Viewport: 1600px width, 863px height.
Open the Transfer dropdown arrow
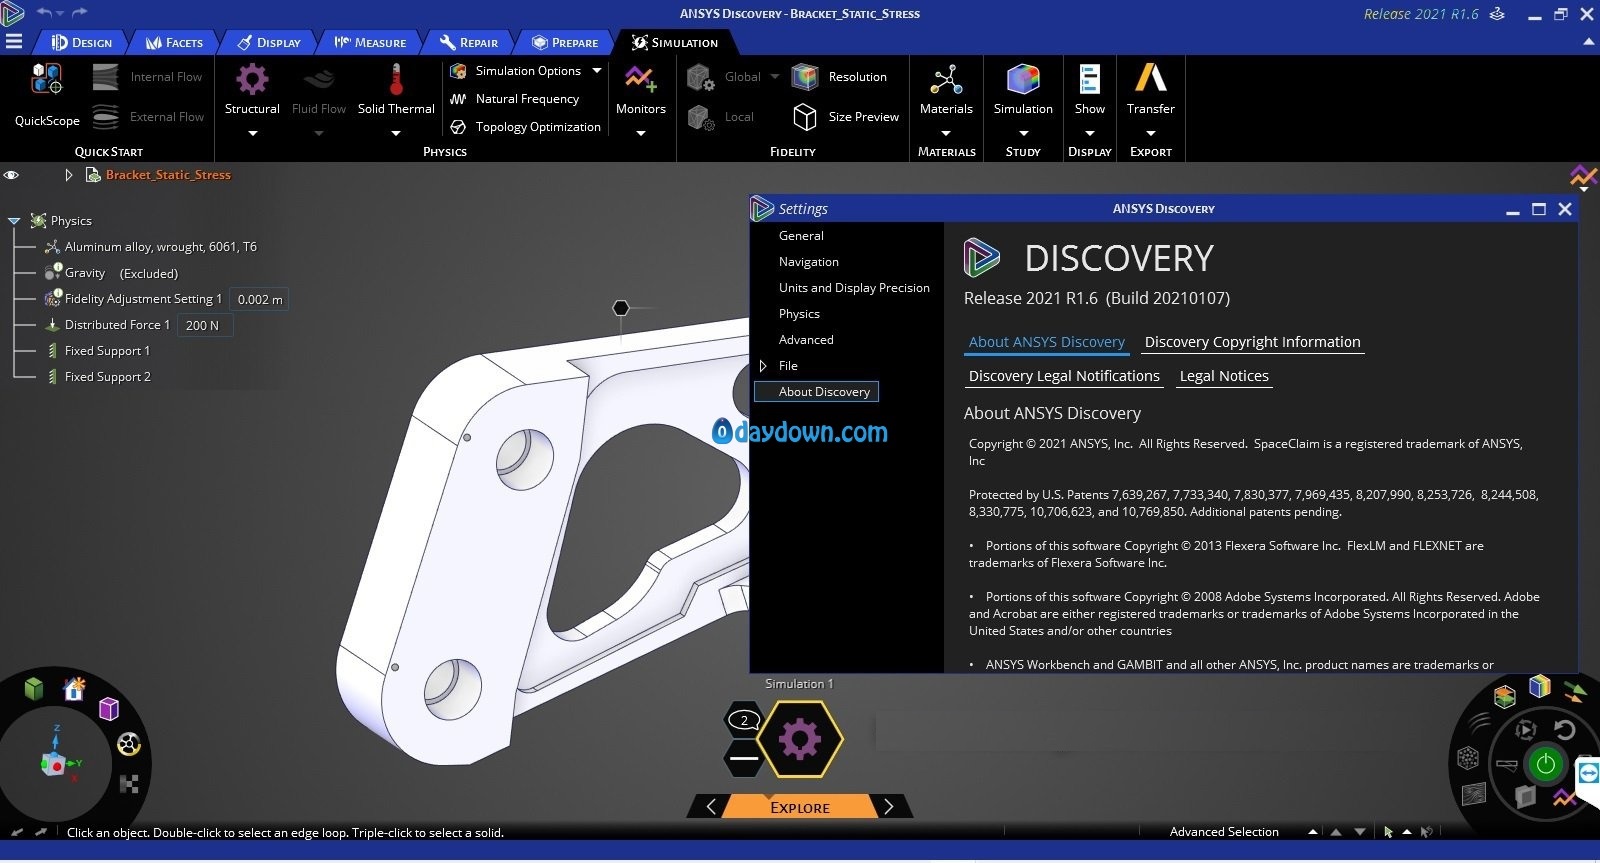point(1151,133)
